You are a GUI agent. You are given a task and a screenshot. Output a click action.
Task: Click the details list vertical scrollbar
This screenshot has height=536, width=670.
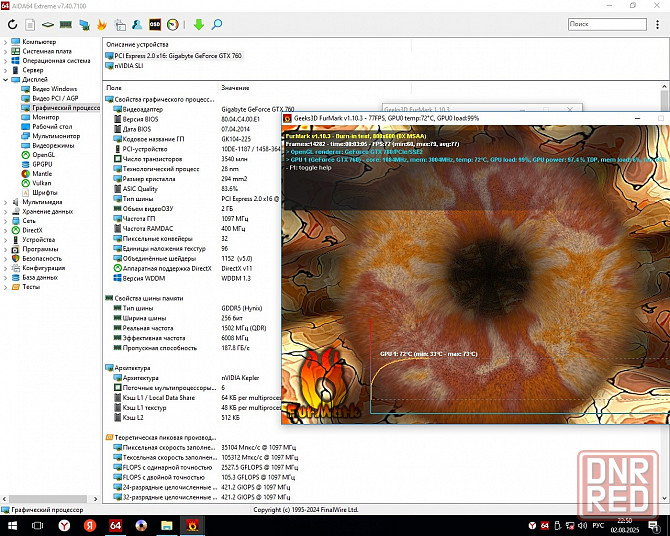(x=664, y=293)
